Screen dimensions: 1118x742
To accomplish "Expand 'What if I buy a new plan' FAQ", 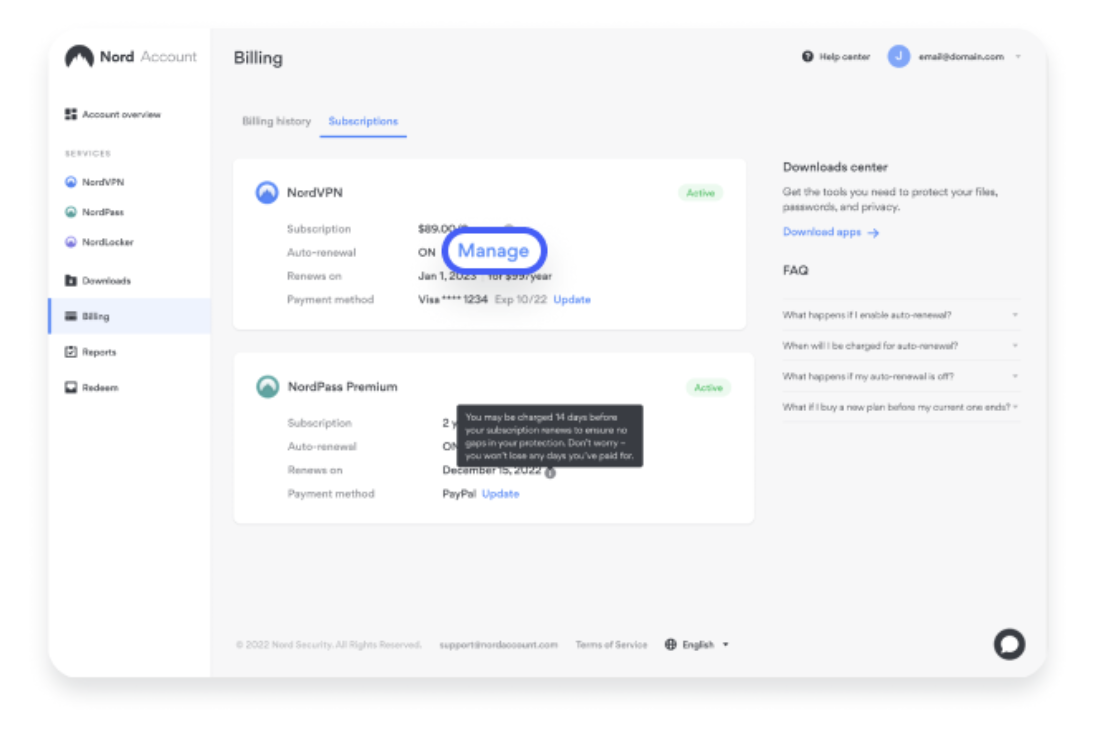I will tap(901, 406).
